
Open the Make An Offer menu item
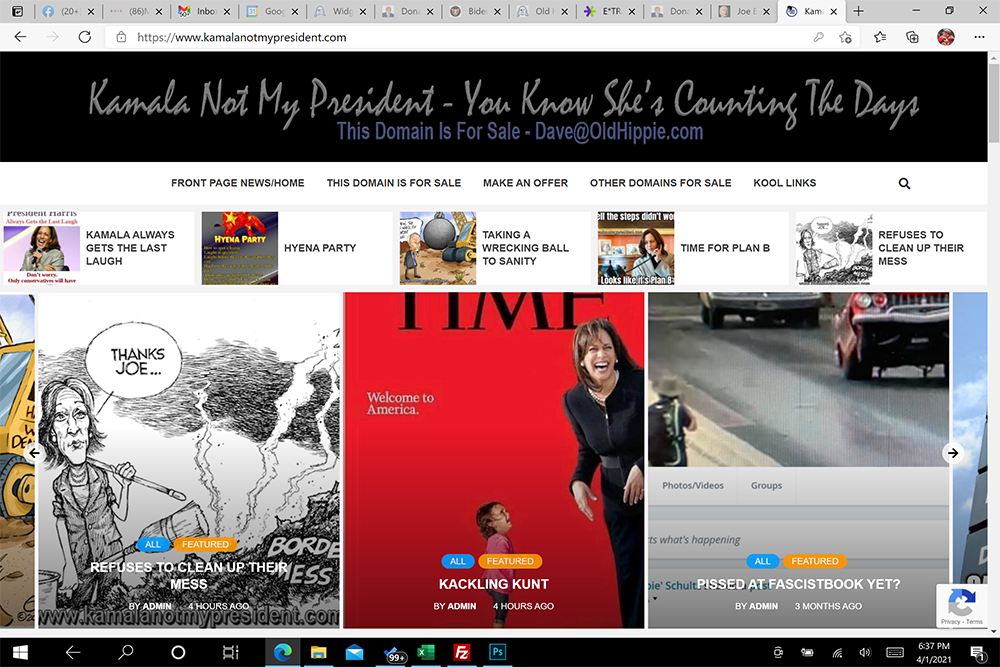click(x=525, y=183)
